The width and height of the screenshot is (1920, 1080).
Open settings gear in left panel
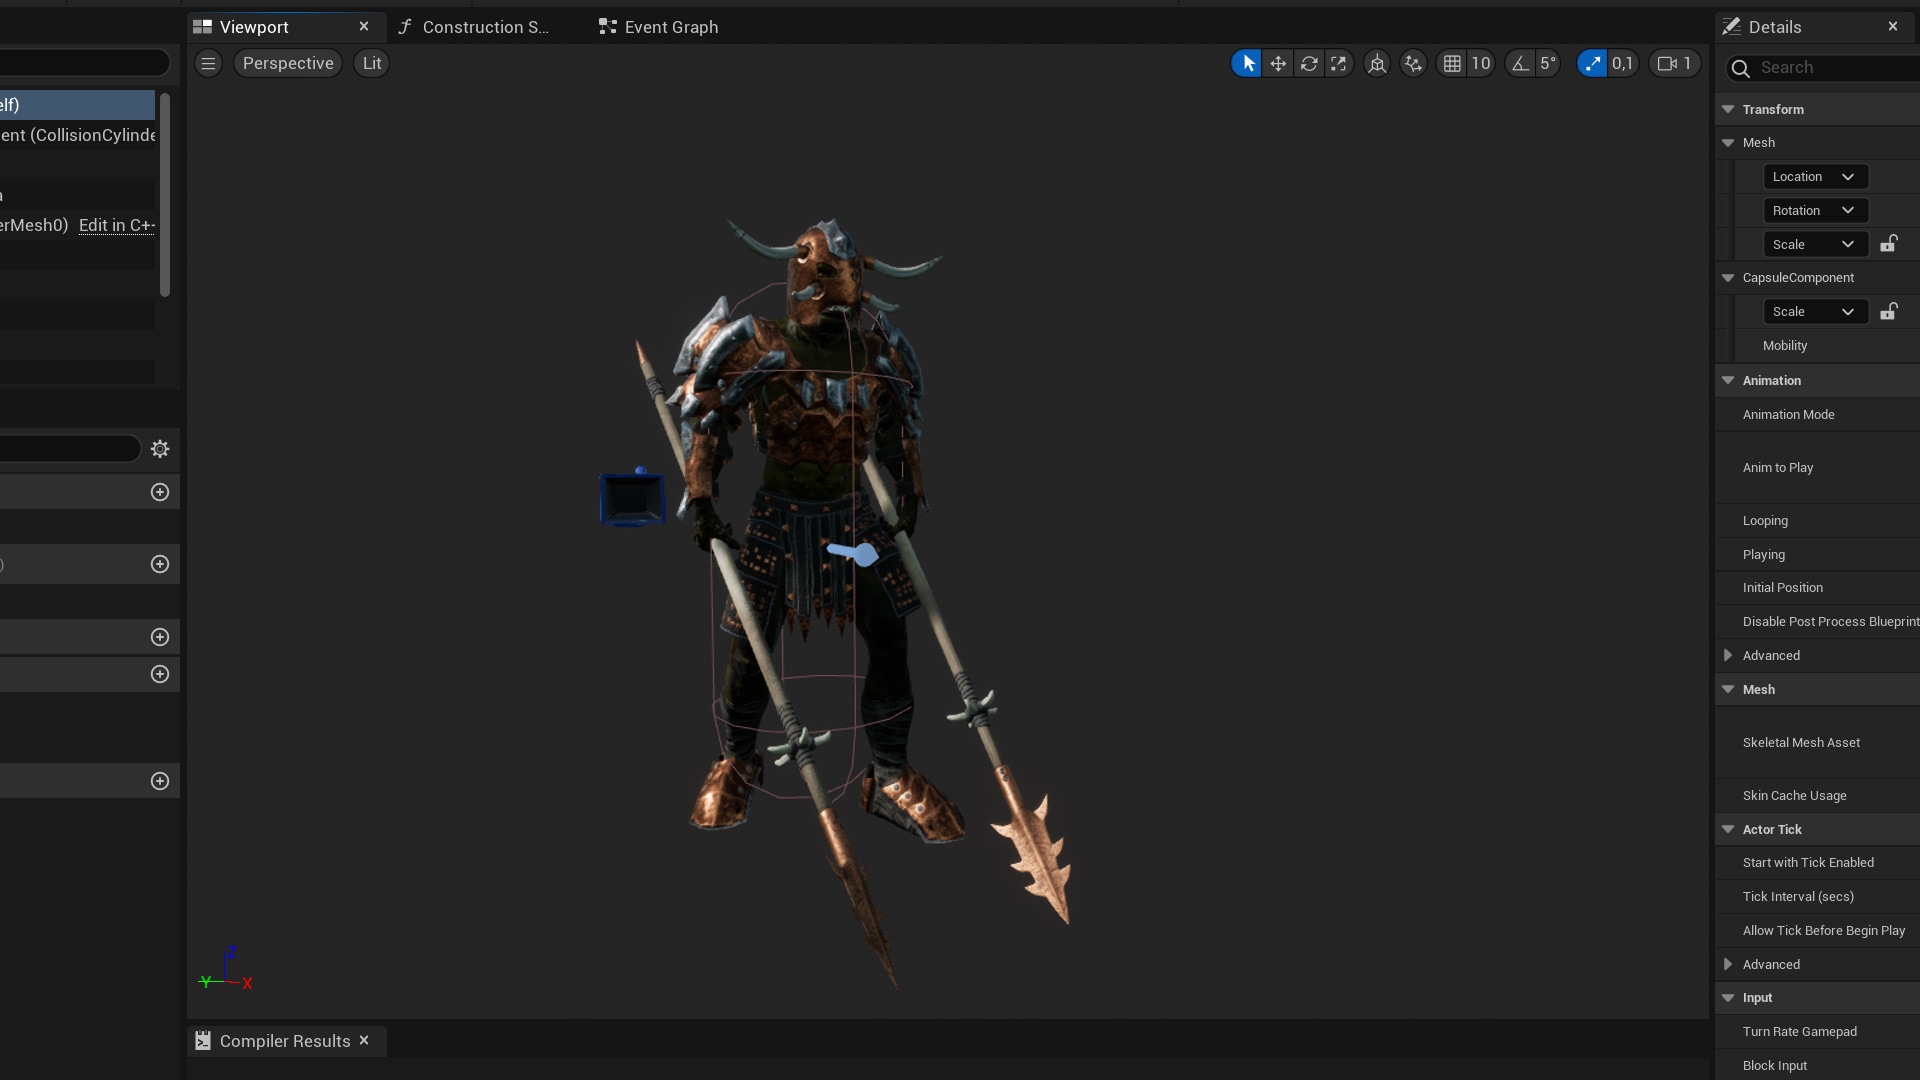[160, 449]
